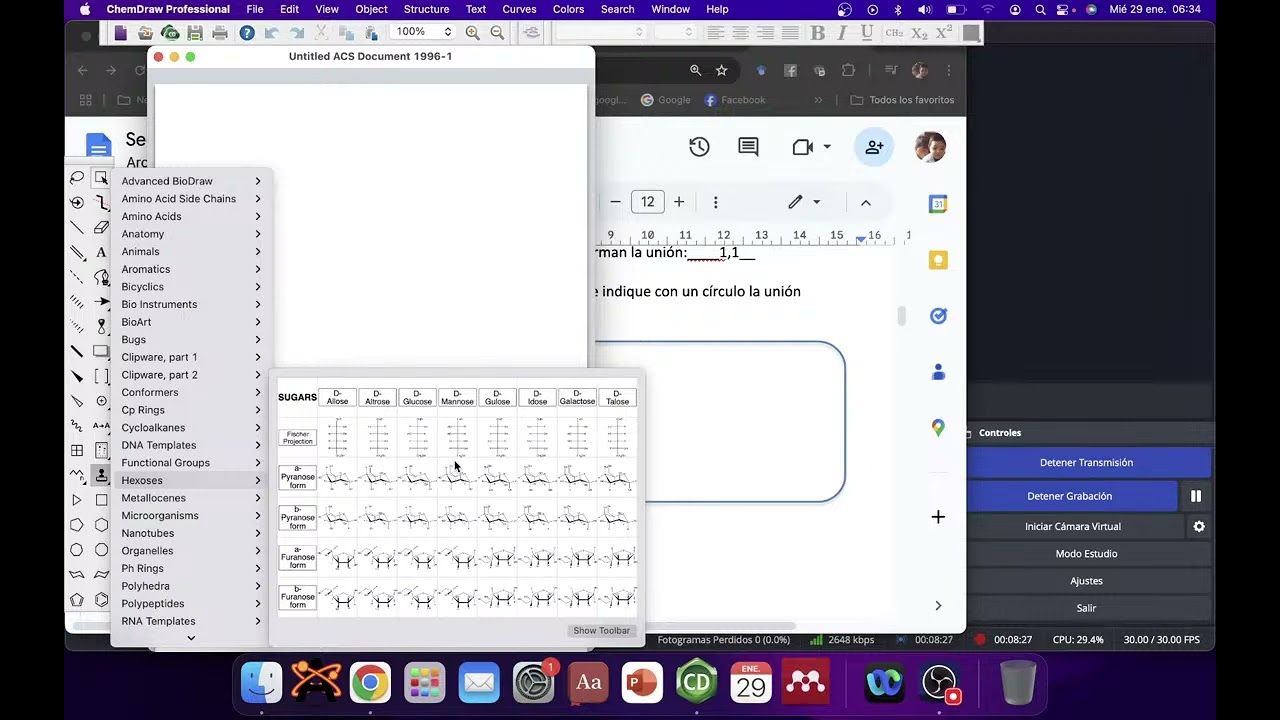Open the Structure menu
Image resolution: width=1280 pixels, height=720 pixels.
(426, 9)
